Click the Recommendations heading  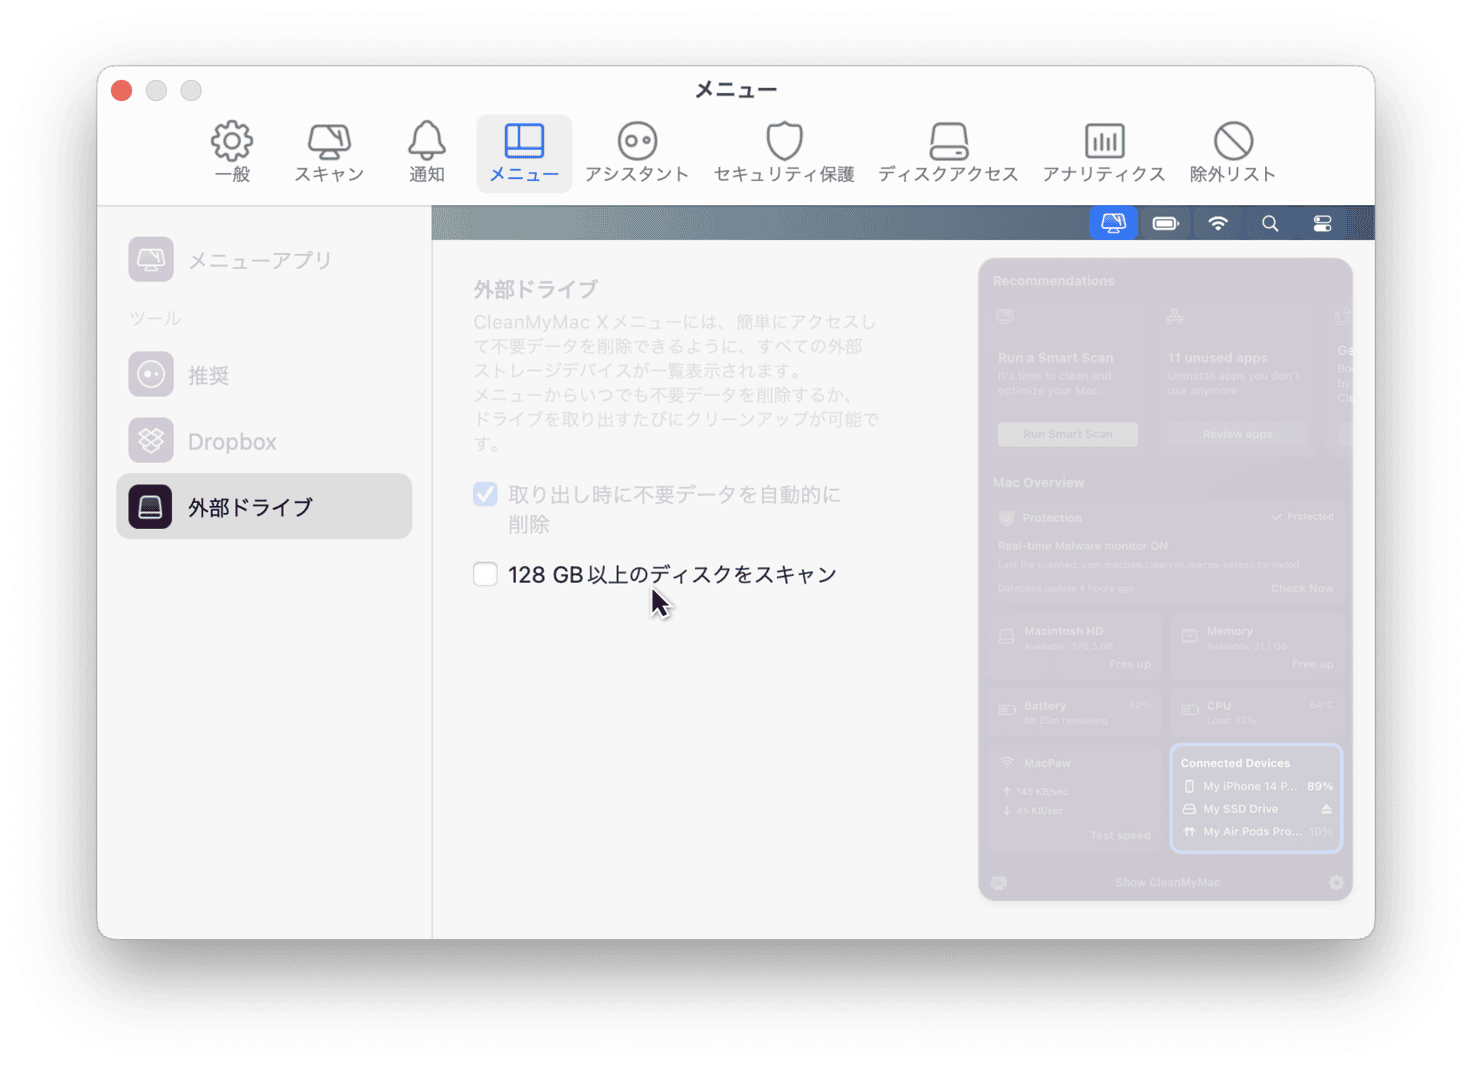[1053, 281]
